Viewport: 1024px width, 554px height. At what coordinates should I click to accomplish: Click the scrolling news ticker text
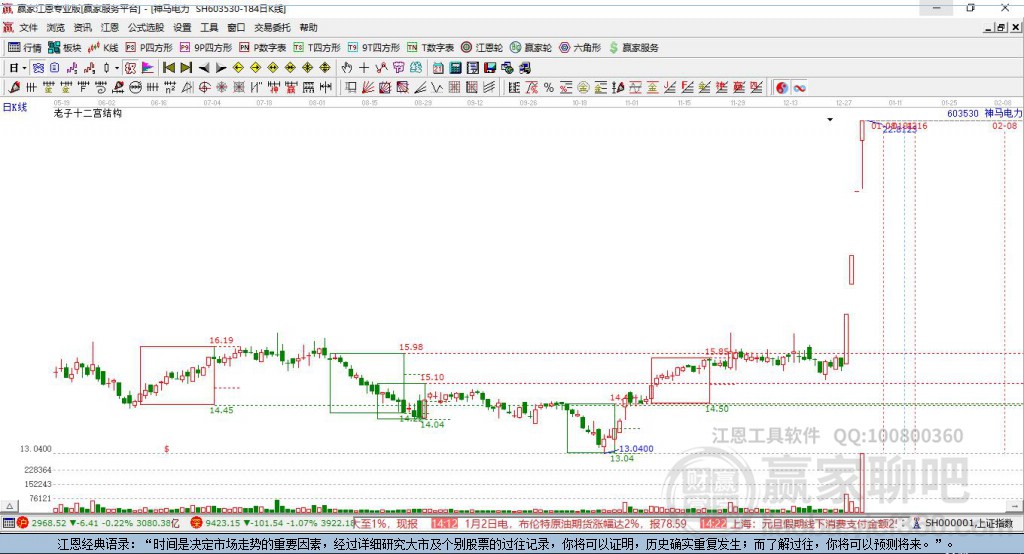click(x=630, y=523)
